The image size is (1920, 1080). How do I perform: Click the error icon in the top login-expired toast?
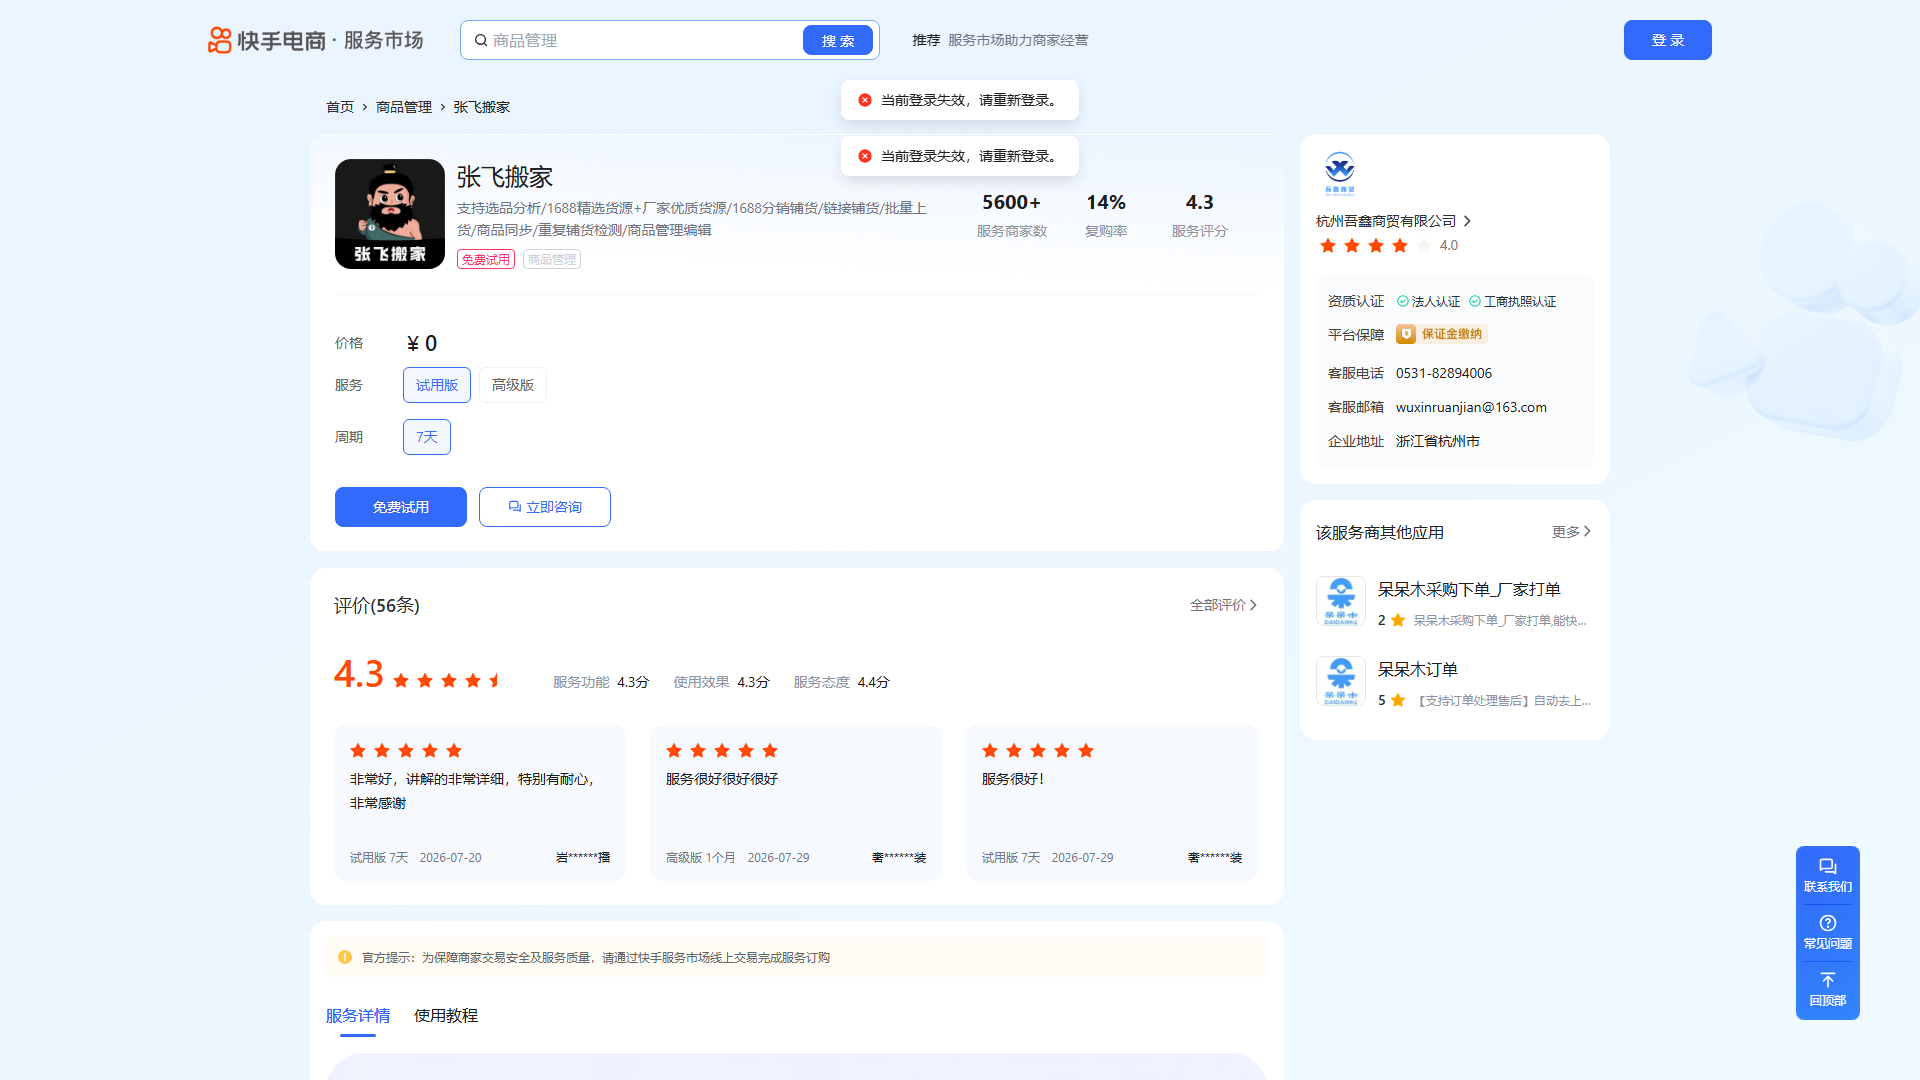(865, 100)
